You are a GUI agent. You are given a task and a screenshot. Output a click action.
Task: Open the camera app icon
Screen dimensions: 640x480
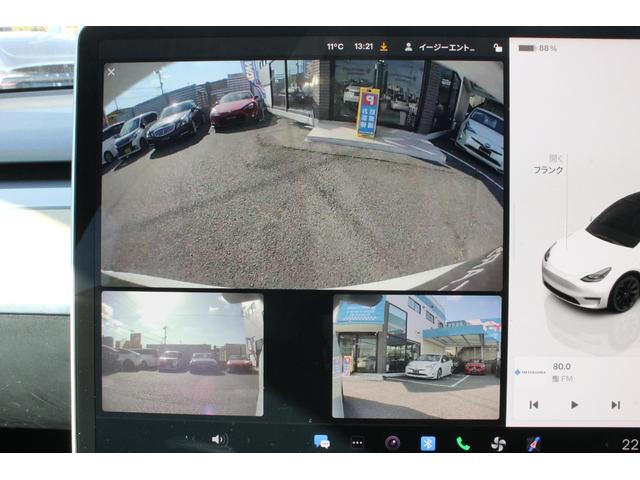(393, 443)
